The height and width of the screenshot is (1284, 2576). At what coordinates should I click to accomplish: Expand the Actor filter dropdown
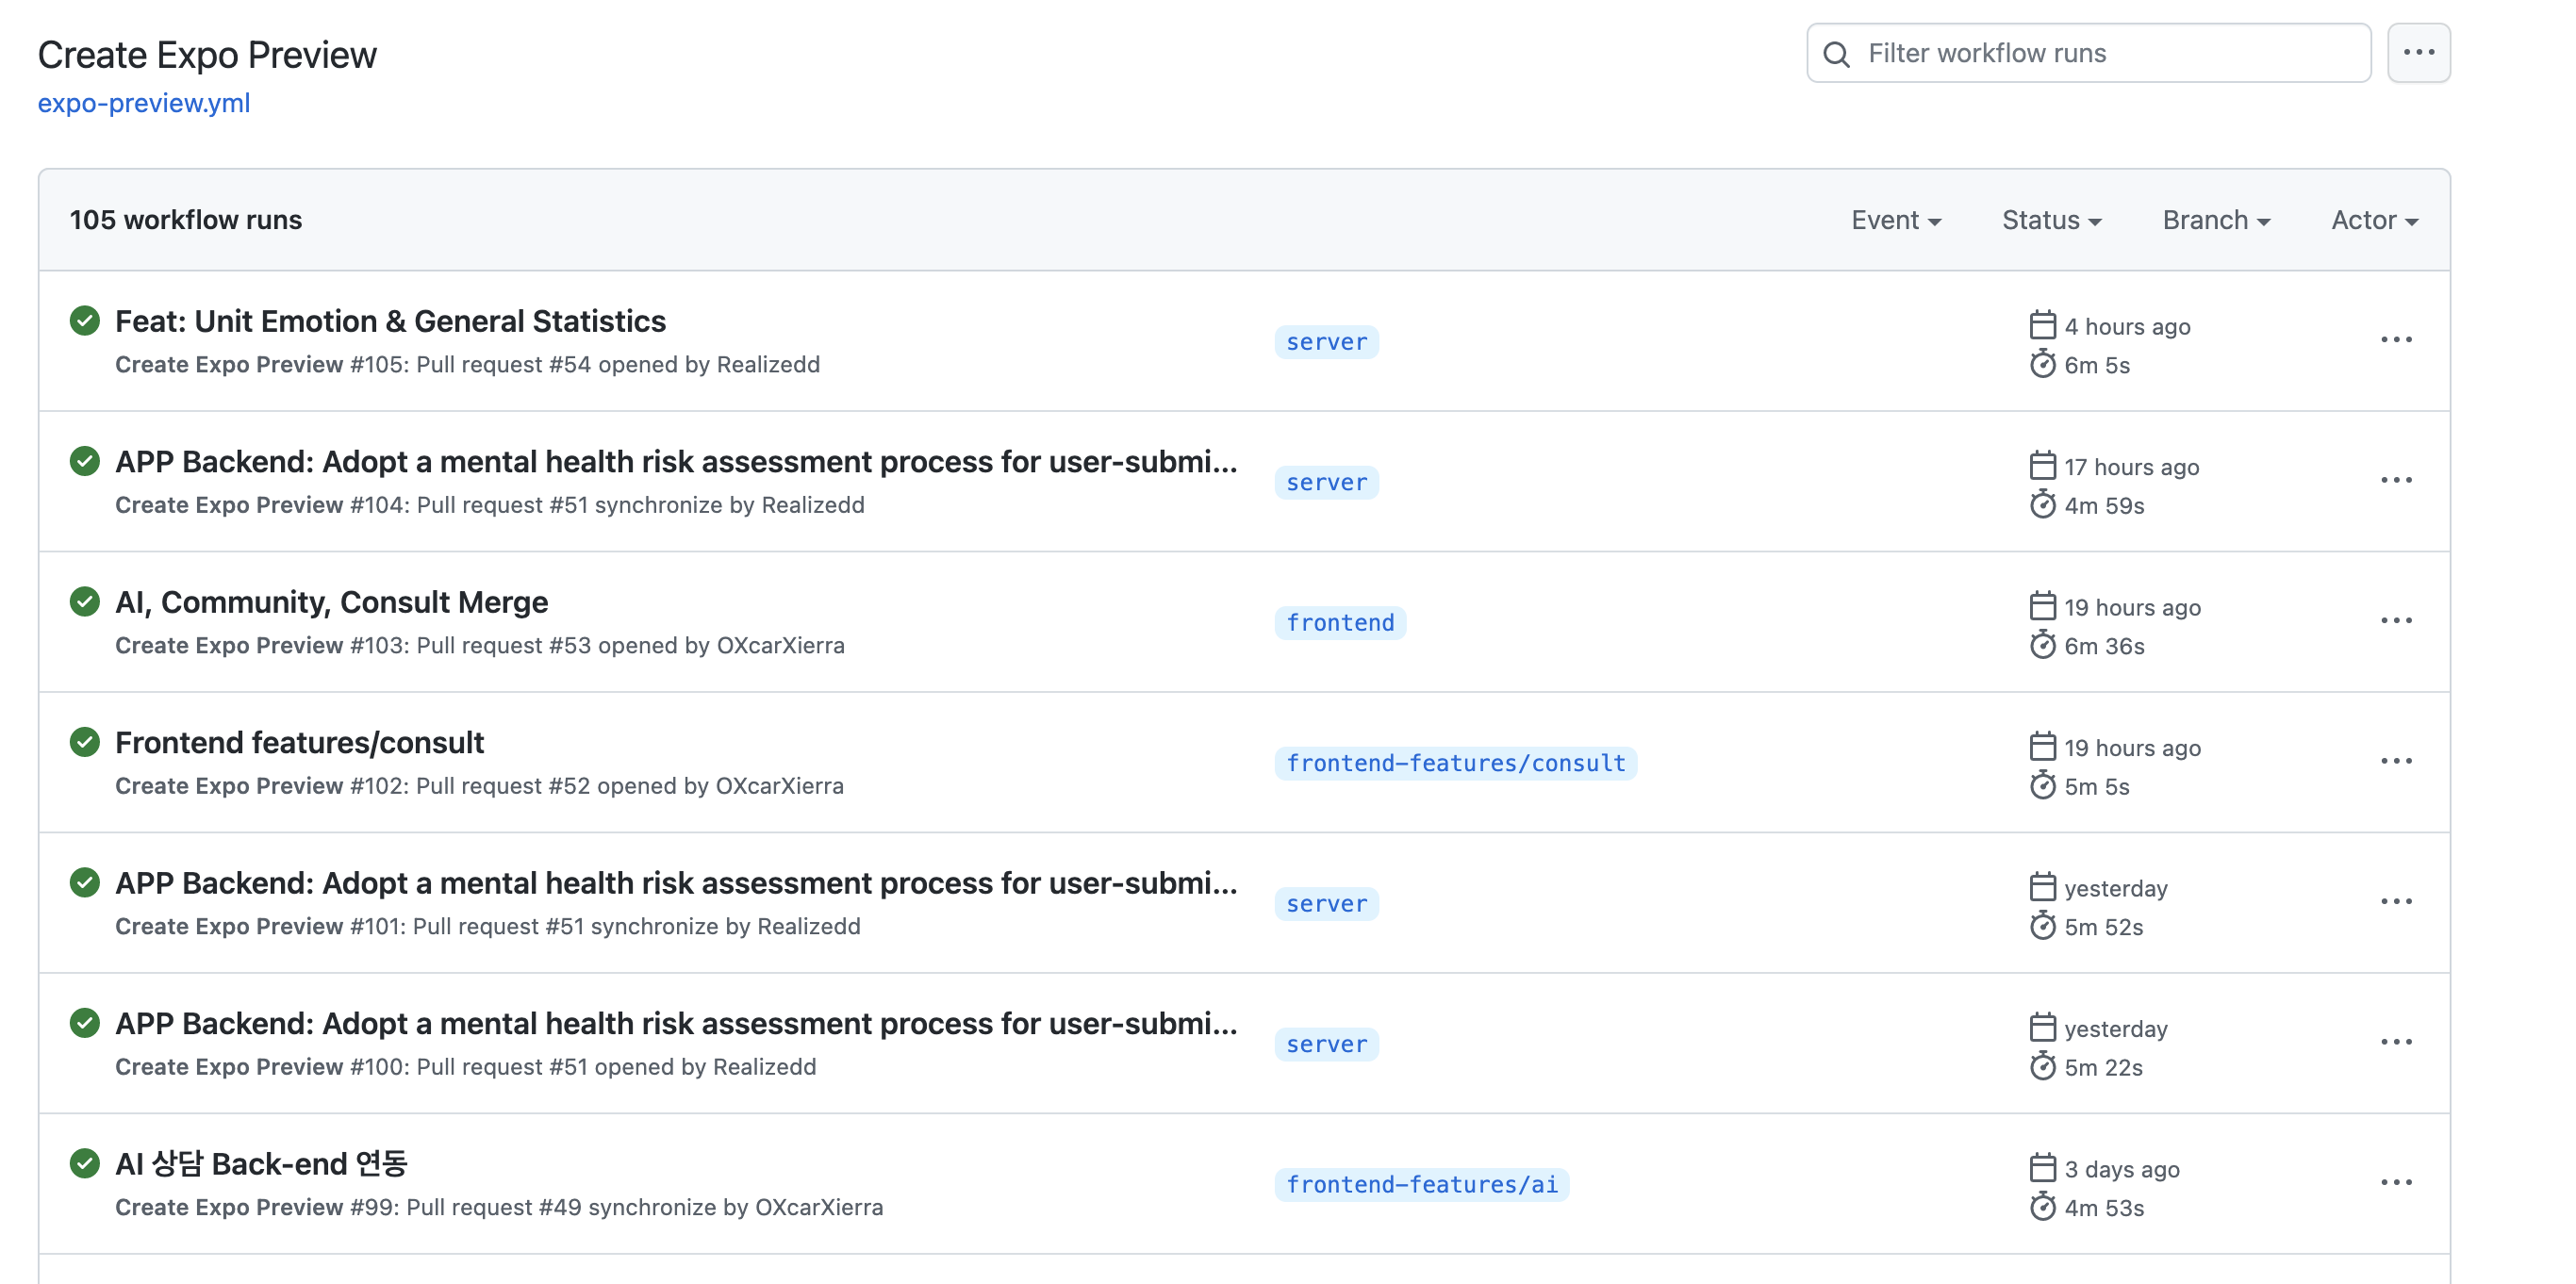pyautogui.click(x=2374, y=220)
